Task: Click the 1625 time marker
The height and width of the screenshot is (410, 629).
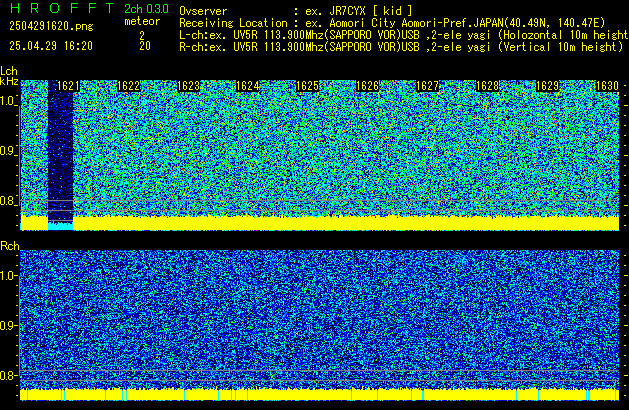Action: click(307, 86)
